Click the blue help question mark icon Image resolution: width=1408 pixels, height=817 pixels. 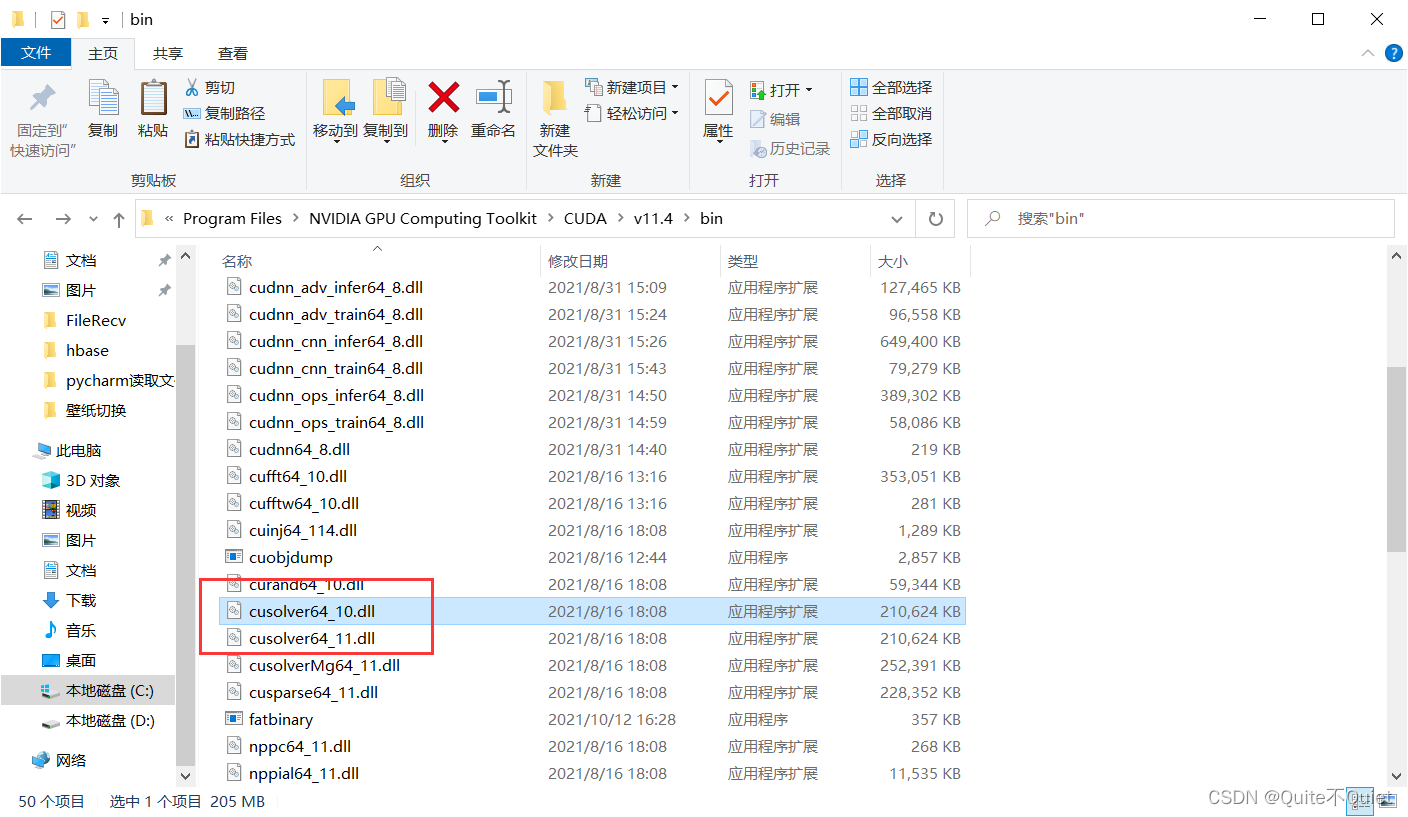[x=1394, y=53]
